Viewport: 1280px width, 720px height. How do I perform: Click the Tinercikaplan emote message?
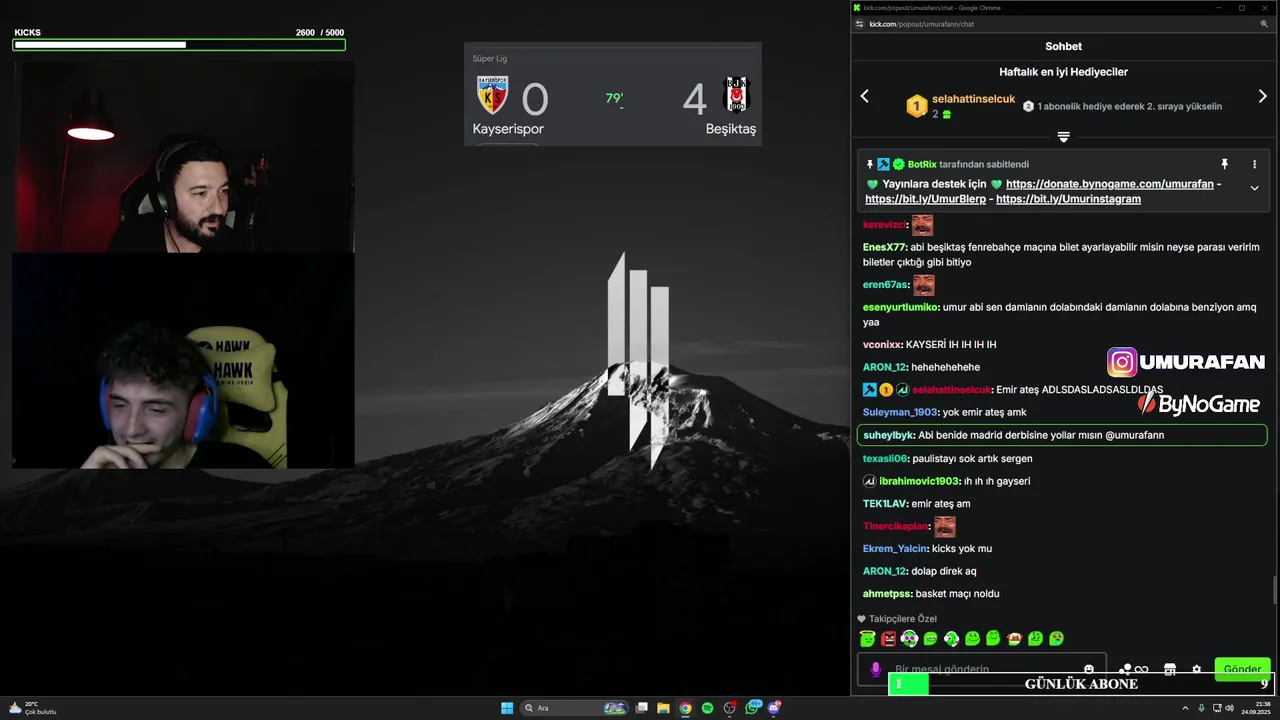909,526
